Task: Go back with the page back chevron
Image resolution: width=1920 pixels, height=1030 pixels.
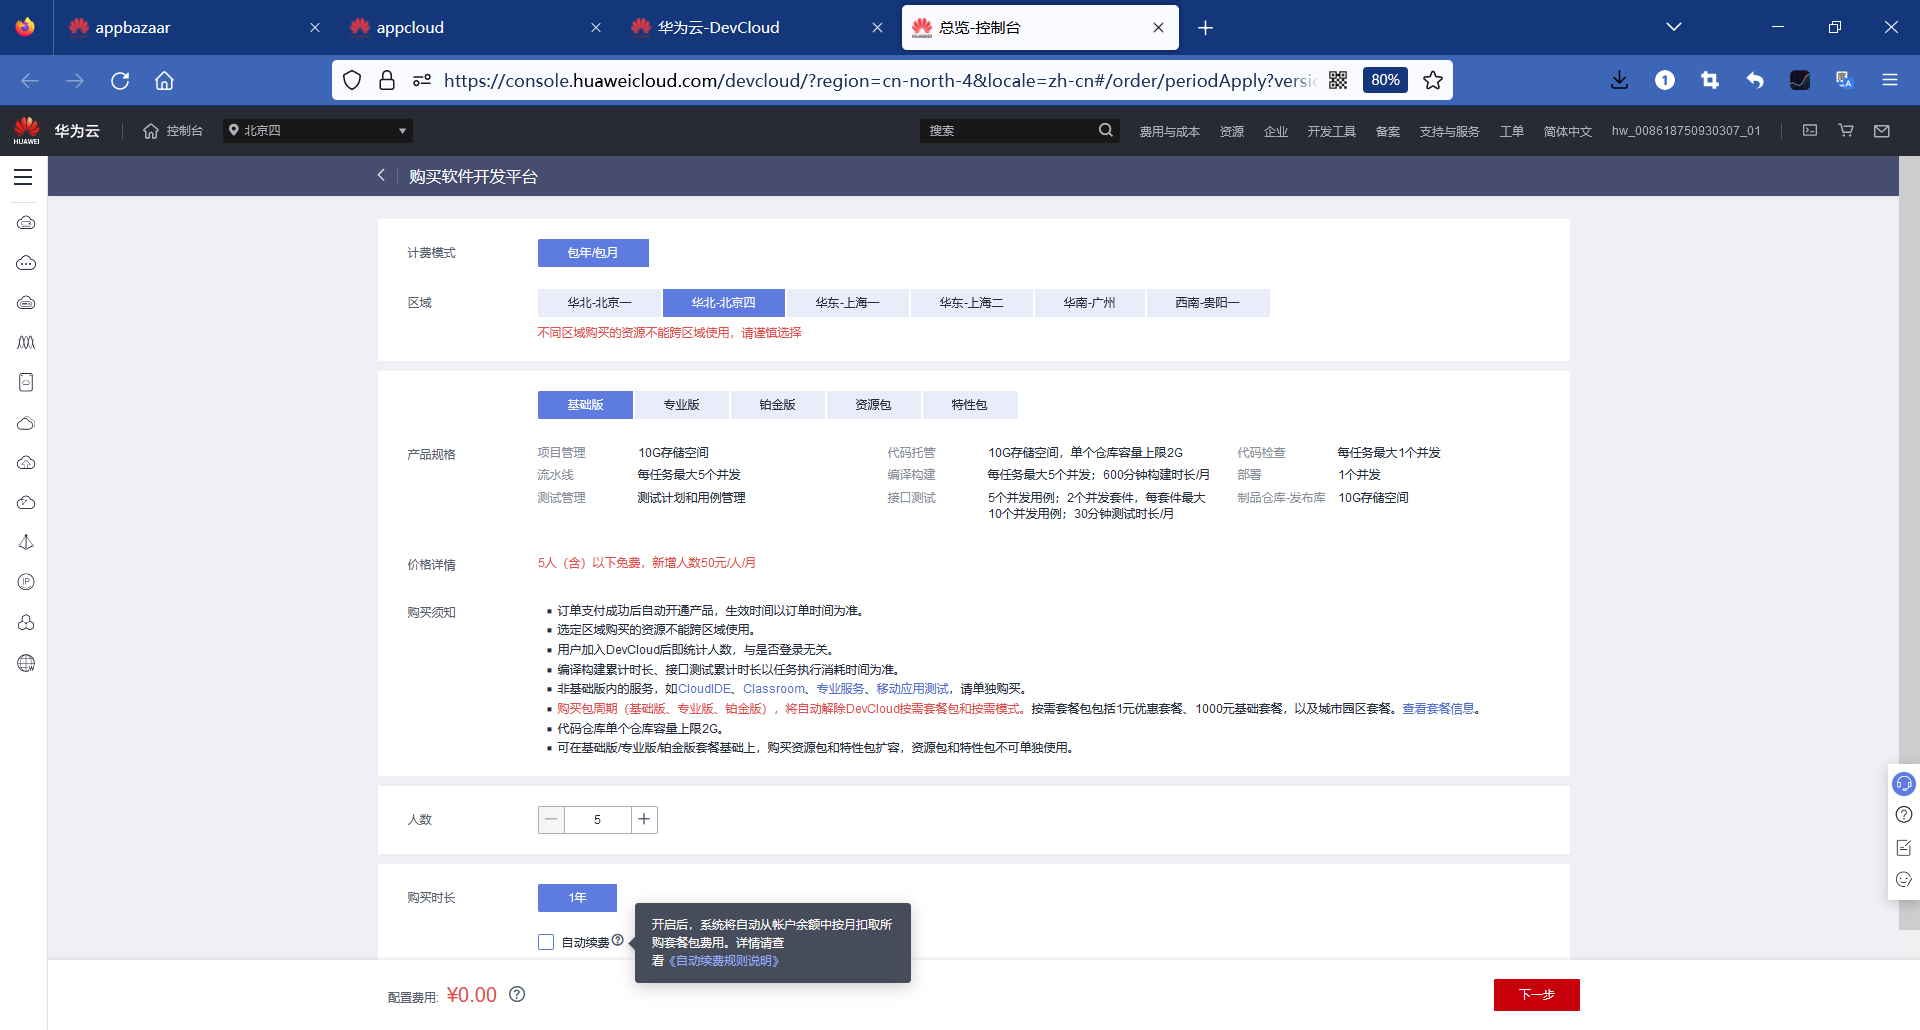Action: coord(381,175)
